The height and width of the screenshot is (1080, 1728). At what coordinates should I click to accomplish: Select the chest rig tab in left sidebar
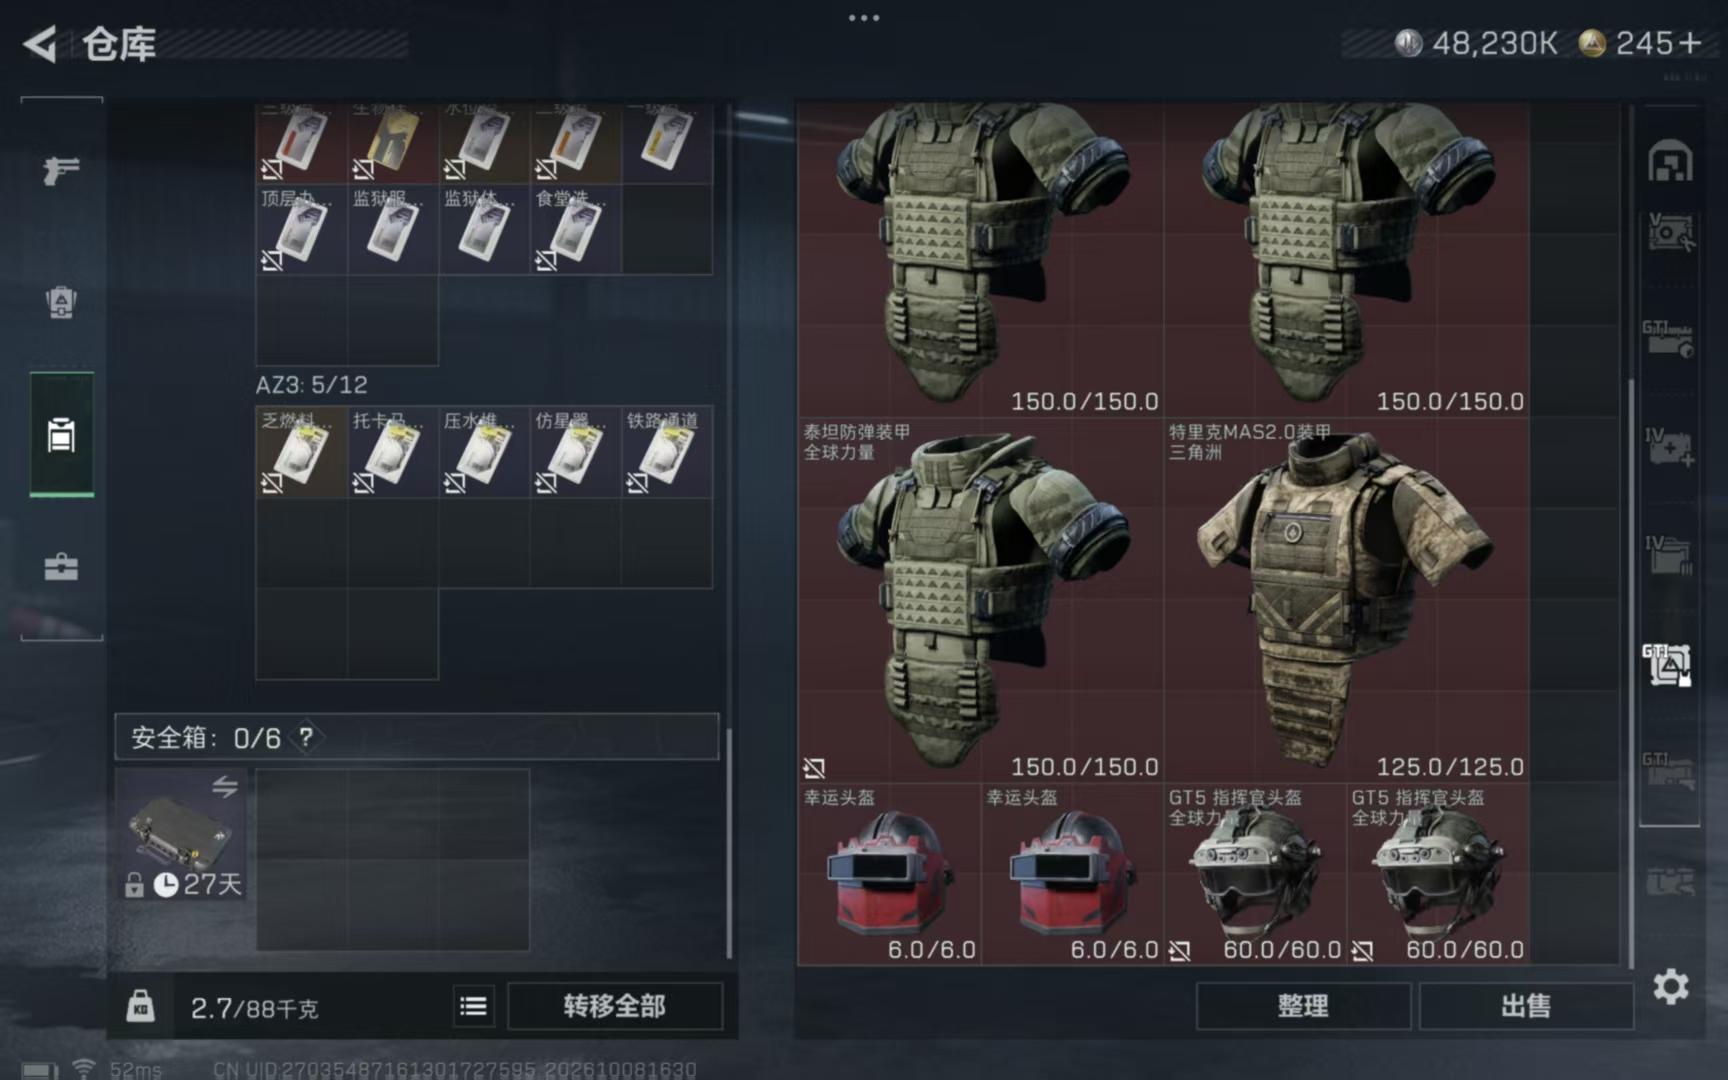click(61, 435)
